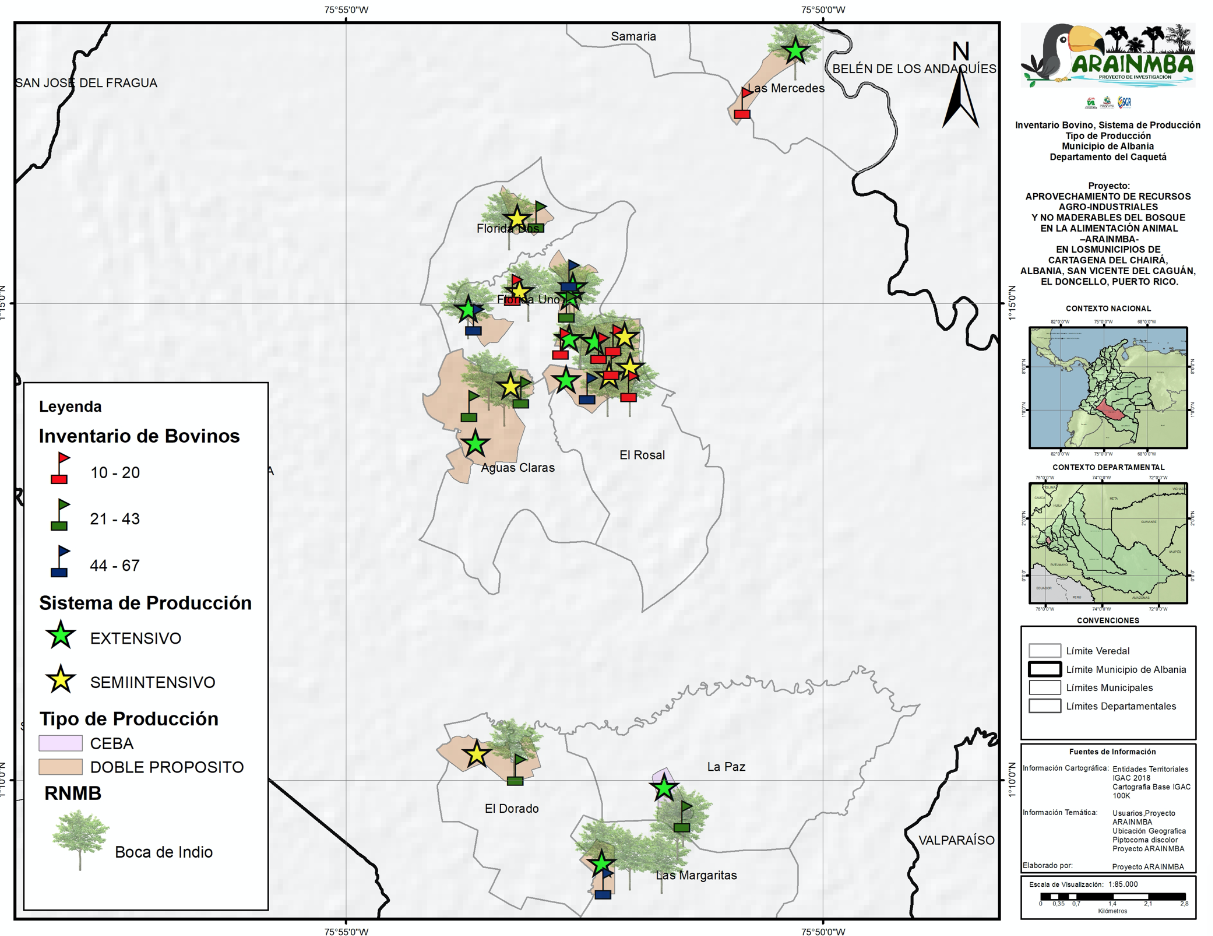Click the blue flag at Las Margaritas
This screenshot has height=936, width=1213.
pos(603,883)
